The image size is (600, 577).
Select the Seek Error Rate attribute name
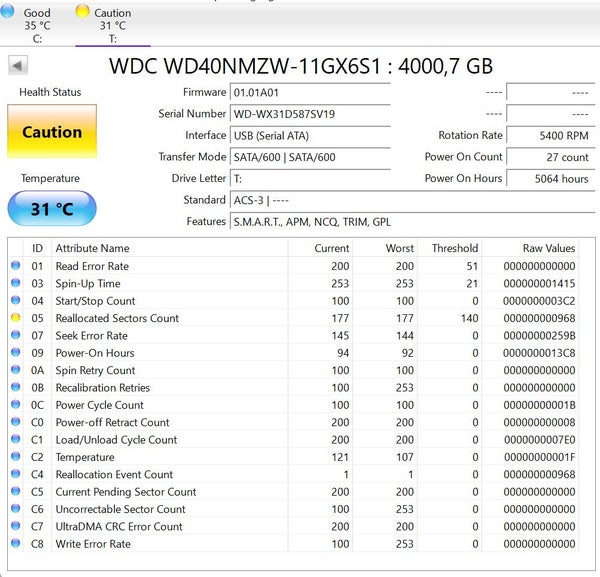pos(91,336)
